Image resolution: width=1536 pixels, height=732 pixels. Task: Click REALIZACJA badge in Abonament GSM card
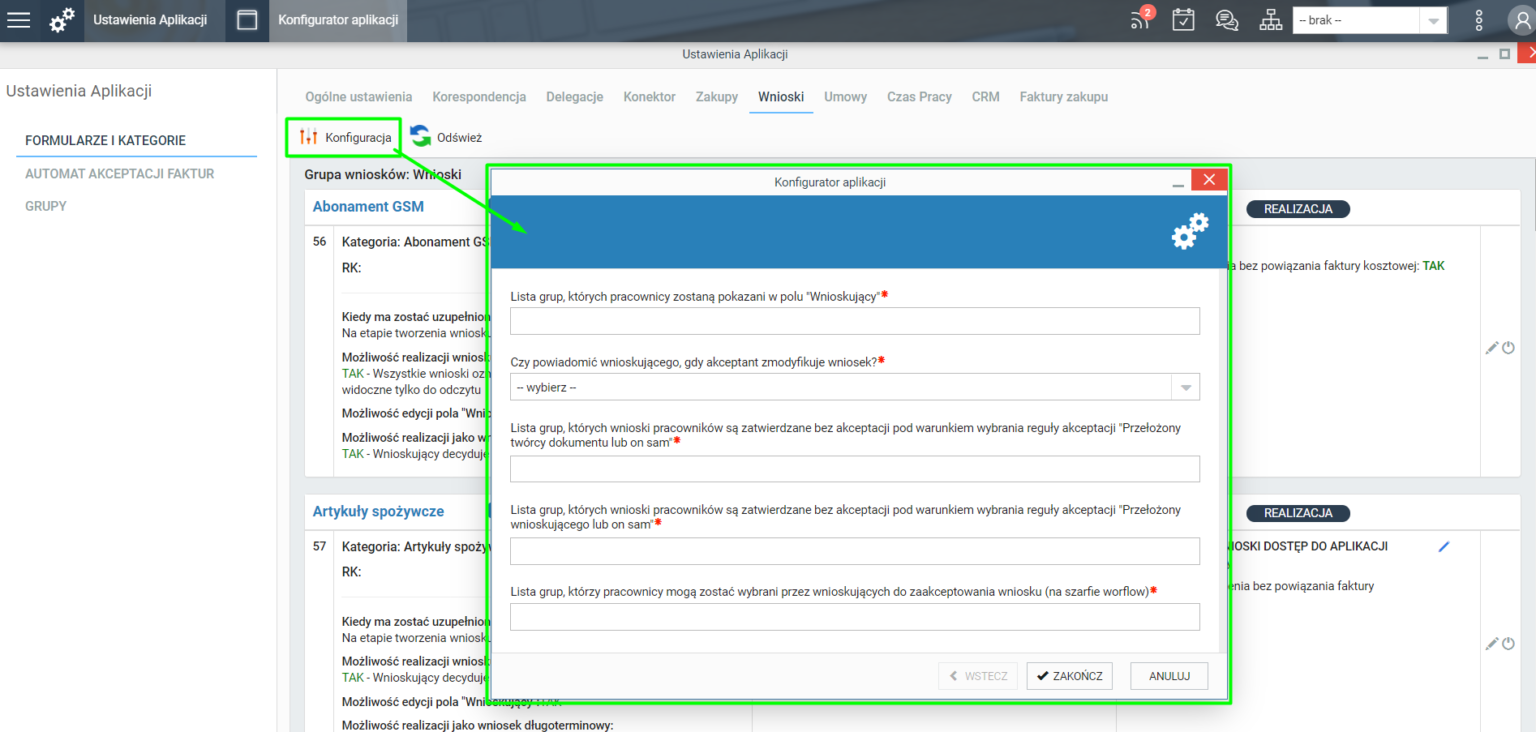pos(1298,209)
